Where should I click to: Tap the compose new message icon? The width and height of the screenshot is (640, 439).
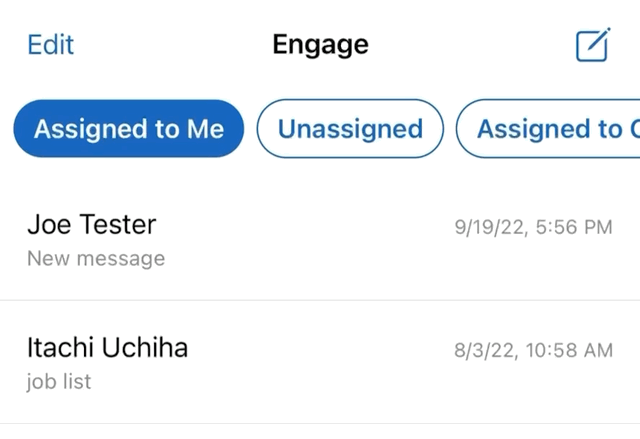click(x=593, y=44)
